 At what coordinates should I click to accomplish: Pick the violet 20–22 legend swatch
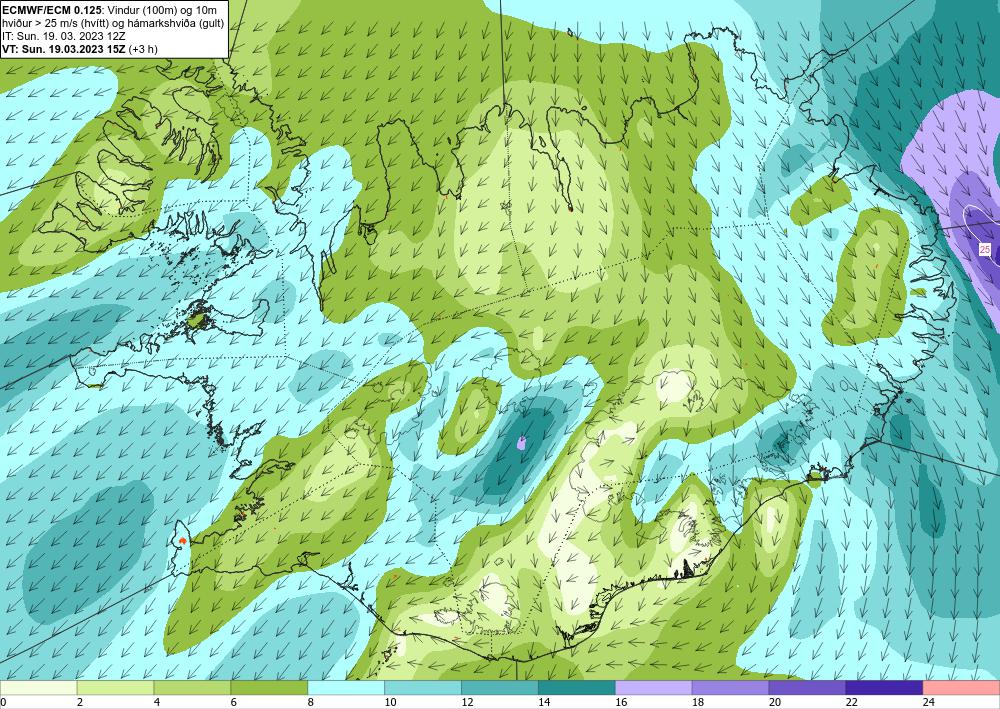coord(807,688)
